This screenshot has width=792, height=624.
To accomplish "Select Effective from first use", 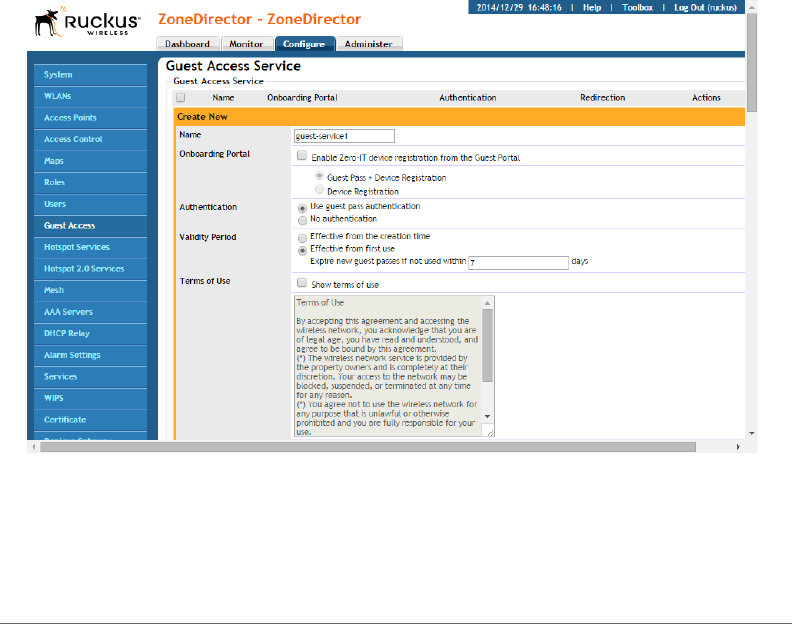I will tap(303, 251).
